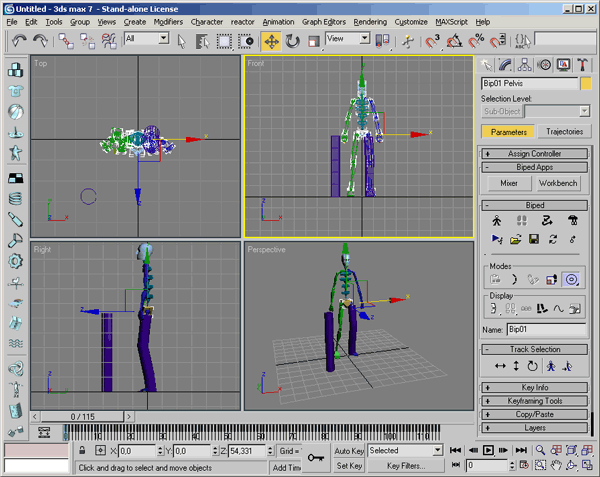Screen dimensions: 600x477
Task: Expand the Assign Controller rollout
Action: pyautogui.click(x=535, y=154)
